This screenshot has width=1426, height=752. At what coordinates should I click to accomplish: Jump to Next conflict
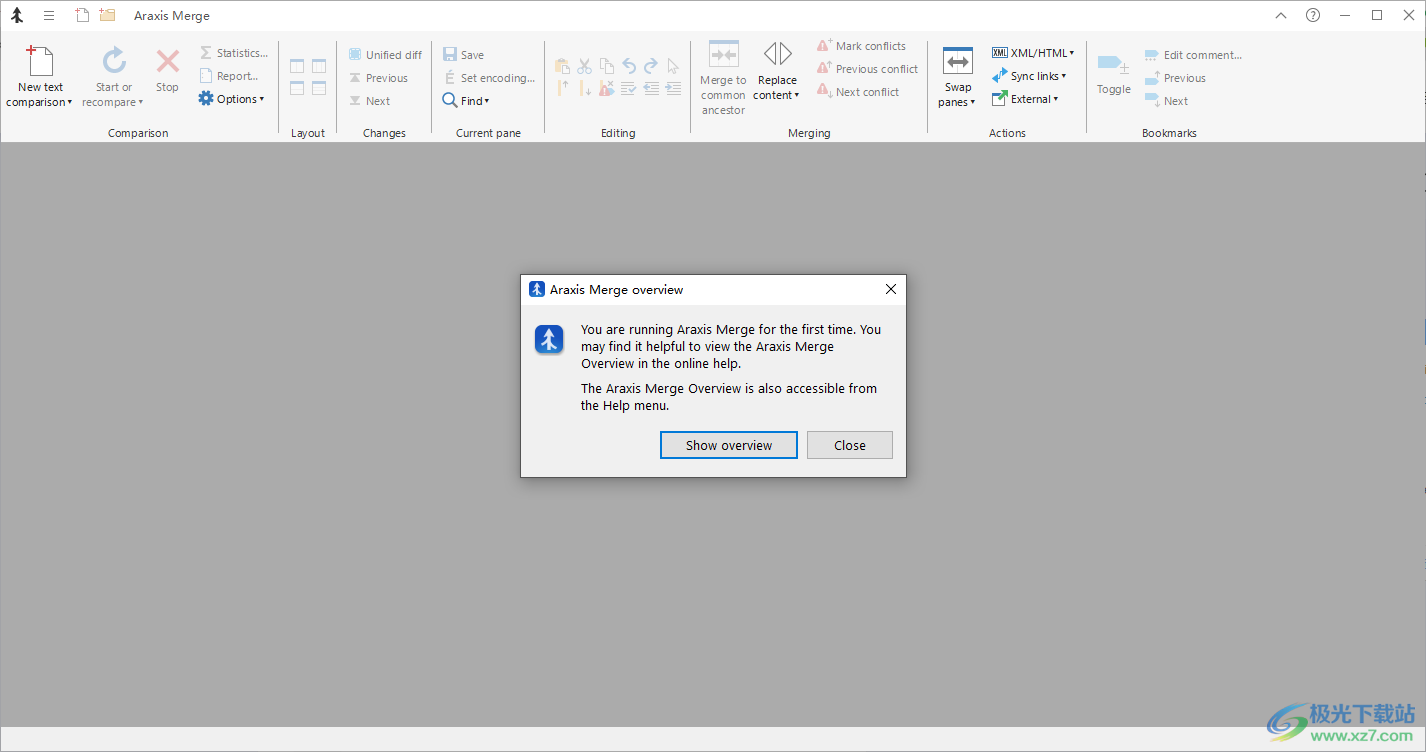tap(858, 92)
